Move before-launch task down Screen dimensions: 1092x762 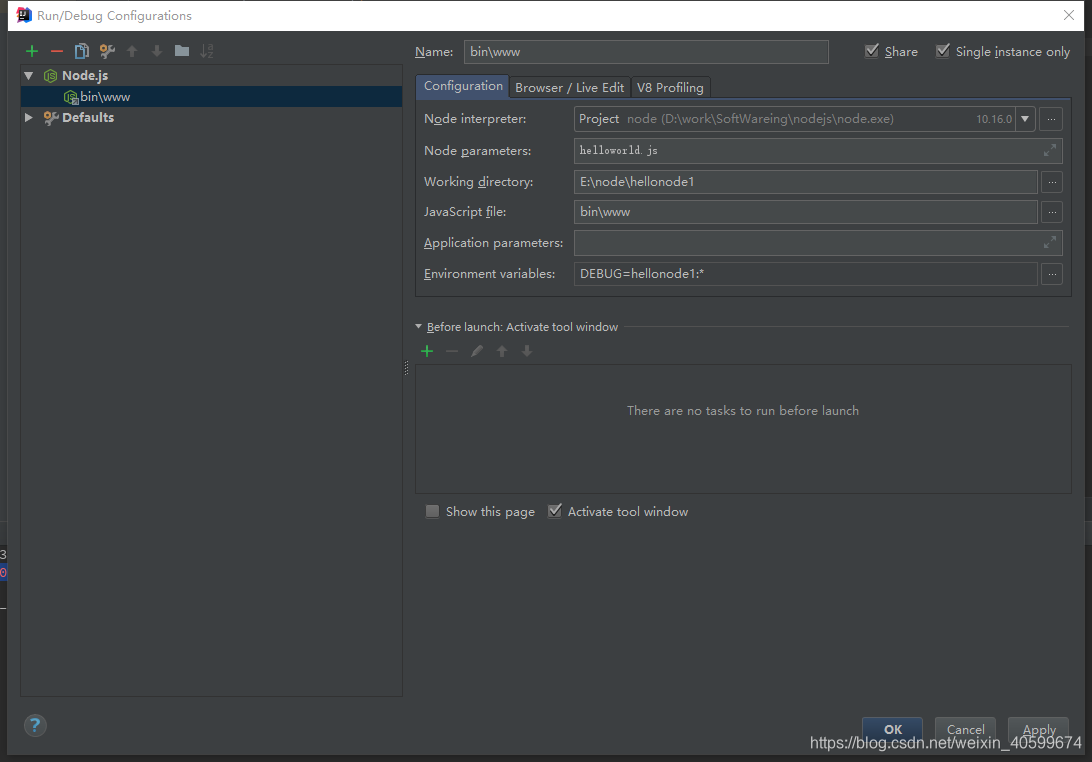(x=526, y=351)
